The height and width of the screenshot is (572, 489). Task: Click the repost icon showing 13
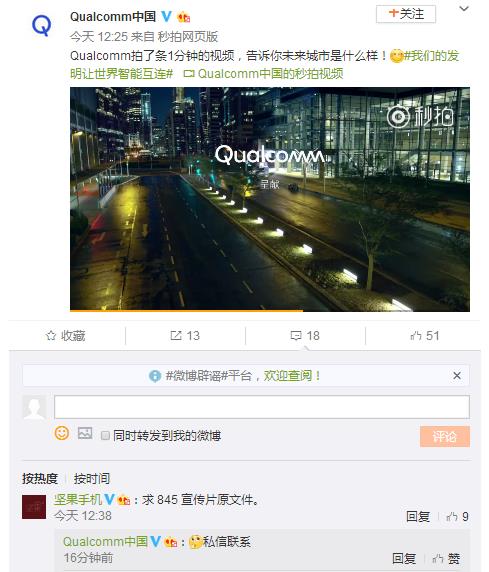176,336
